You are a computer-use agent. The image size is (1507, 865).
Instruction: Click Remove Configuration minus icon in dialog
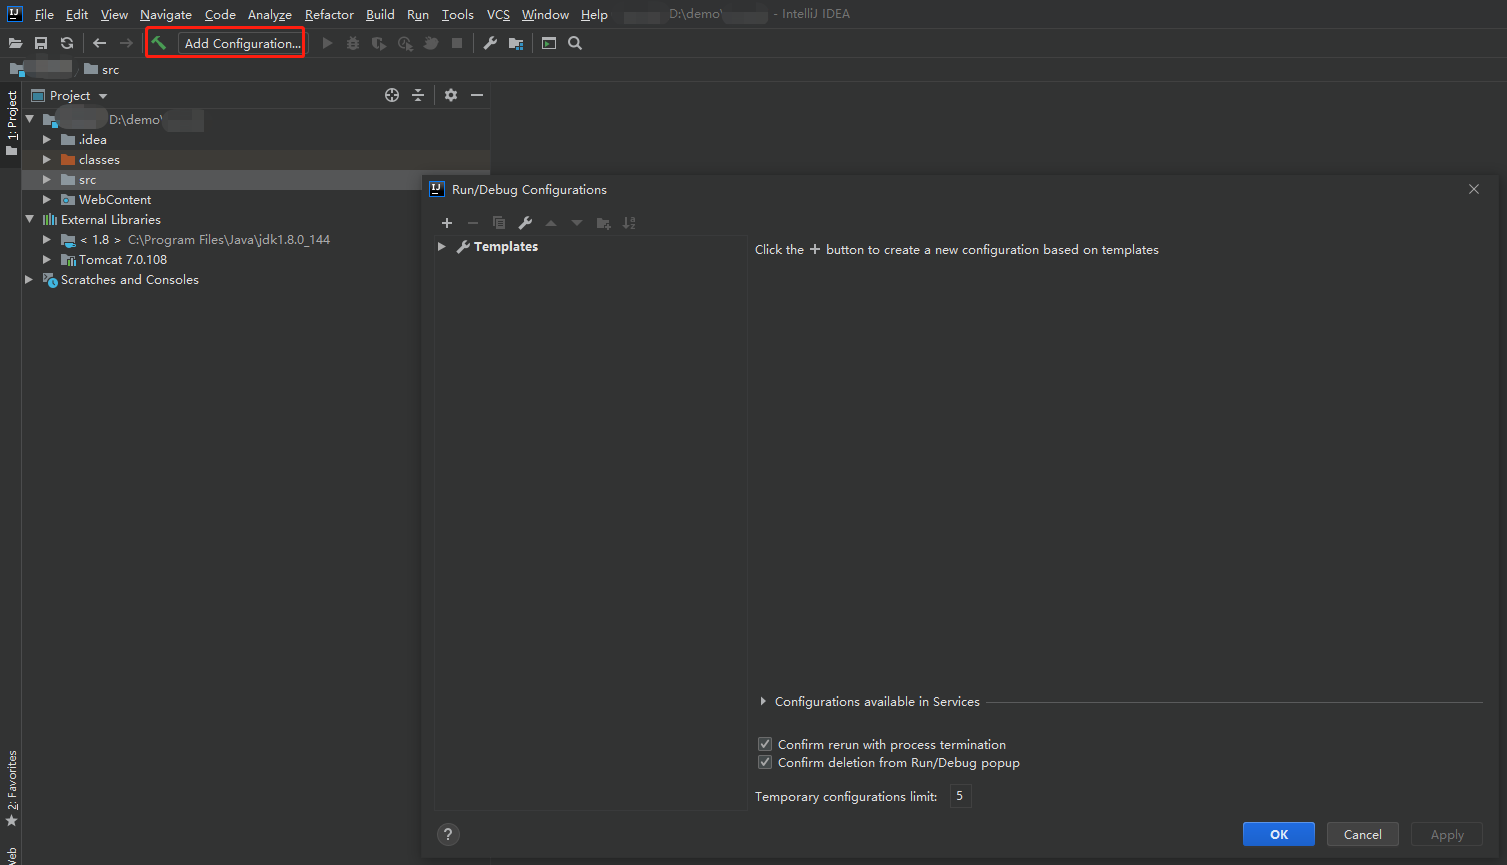473,223
